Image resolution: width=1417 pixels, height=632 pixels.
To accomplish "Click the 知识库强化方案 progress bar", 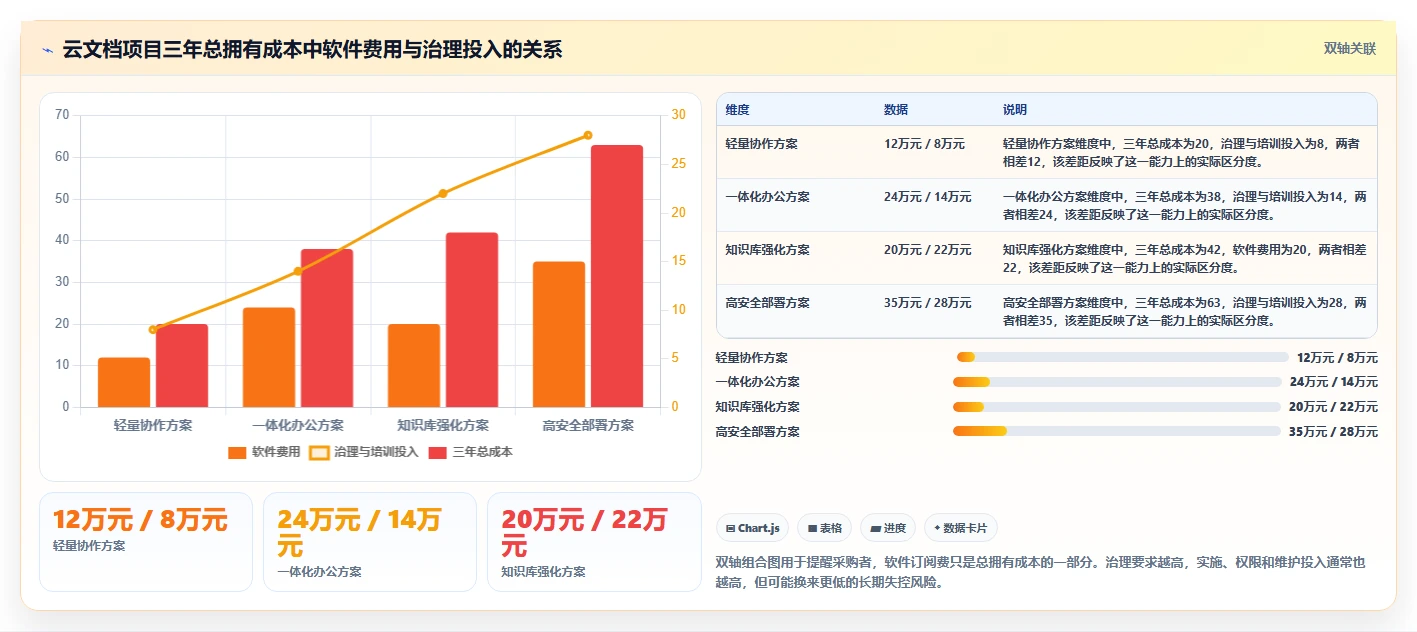I will point(1117,407).
